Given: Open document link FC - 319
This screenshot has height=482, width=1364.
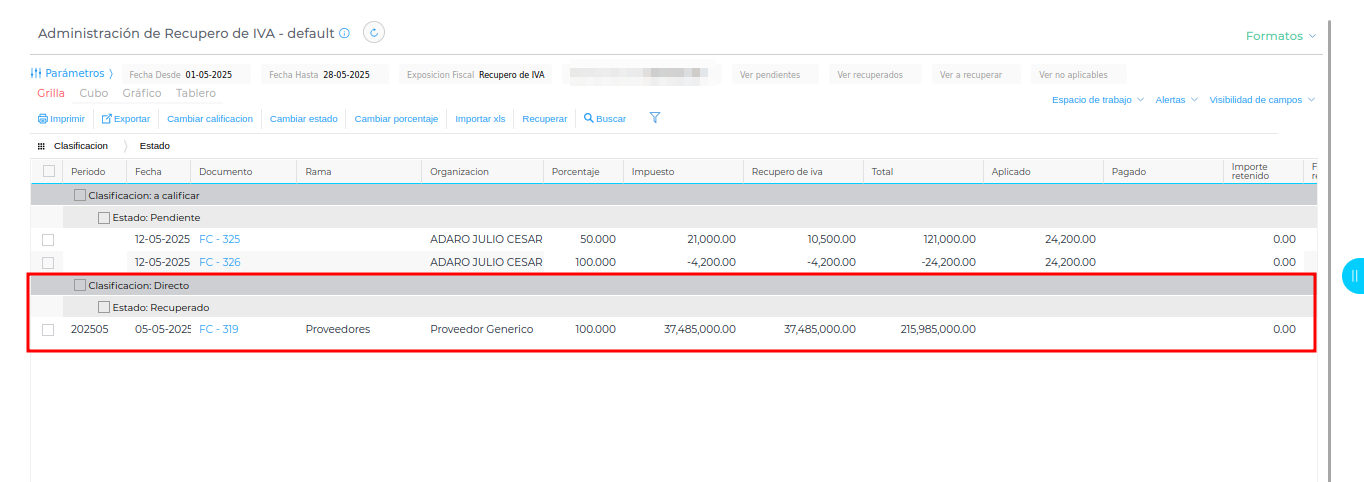Looking at the screenshot, I should tap(219, 329).
